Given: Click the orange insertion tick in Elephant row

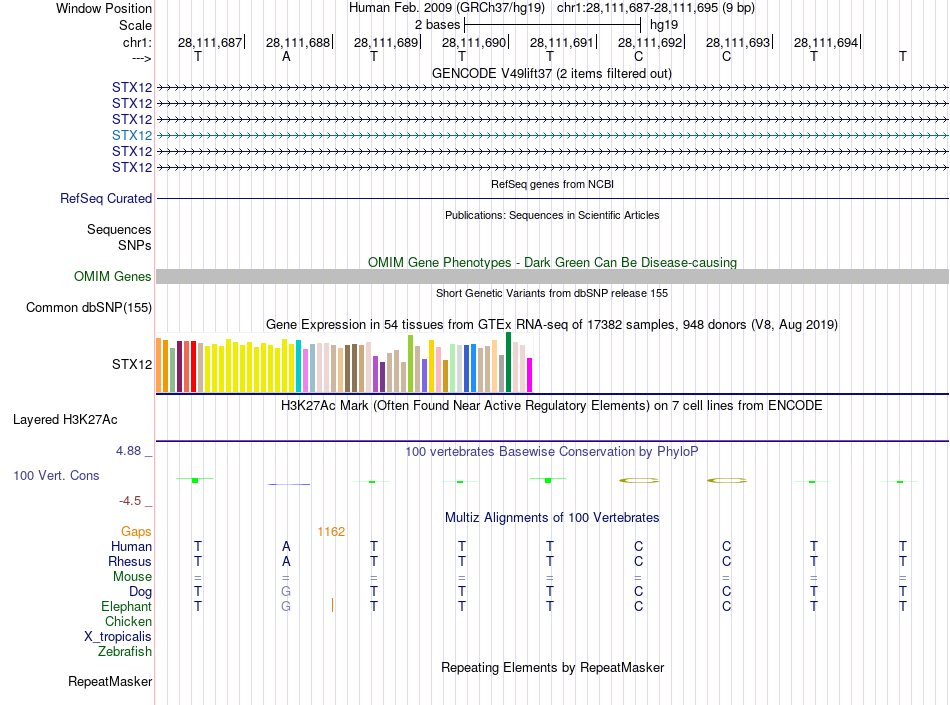Looking at the screenshot, I should coord(332,604).
